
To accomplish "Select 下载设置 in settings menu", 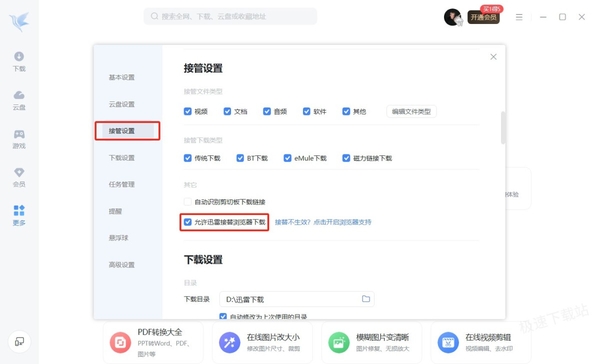I will (x=122, y=158).
